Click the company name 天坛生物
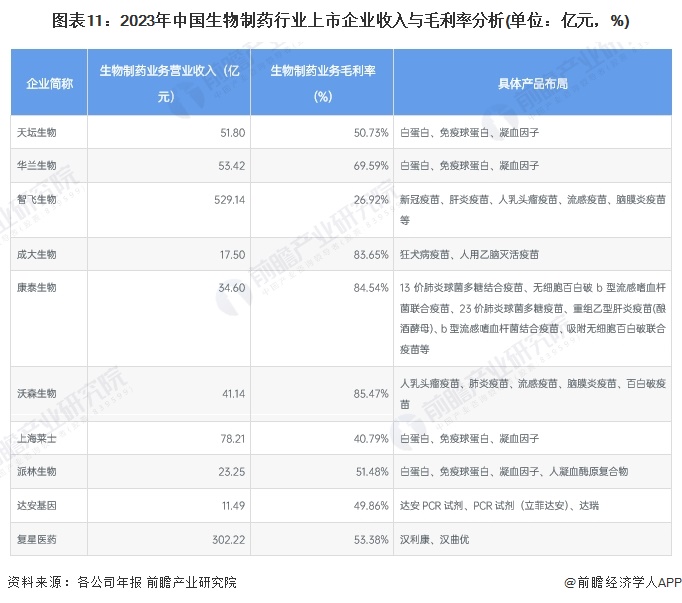682x603 pixels. (x=37, y=132)
